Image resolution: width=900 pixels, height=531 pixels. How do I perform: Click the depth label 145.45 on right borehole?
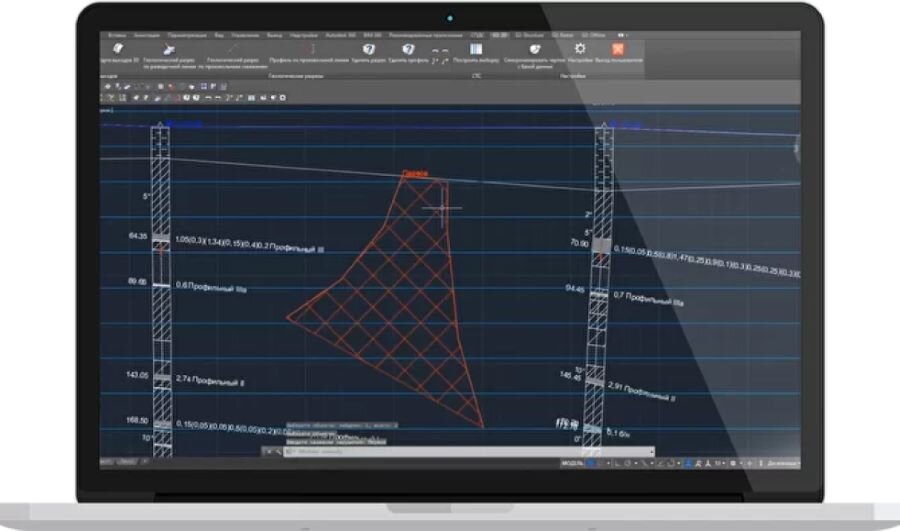[571, 376]
